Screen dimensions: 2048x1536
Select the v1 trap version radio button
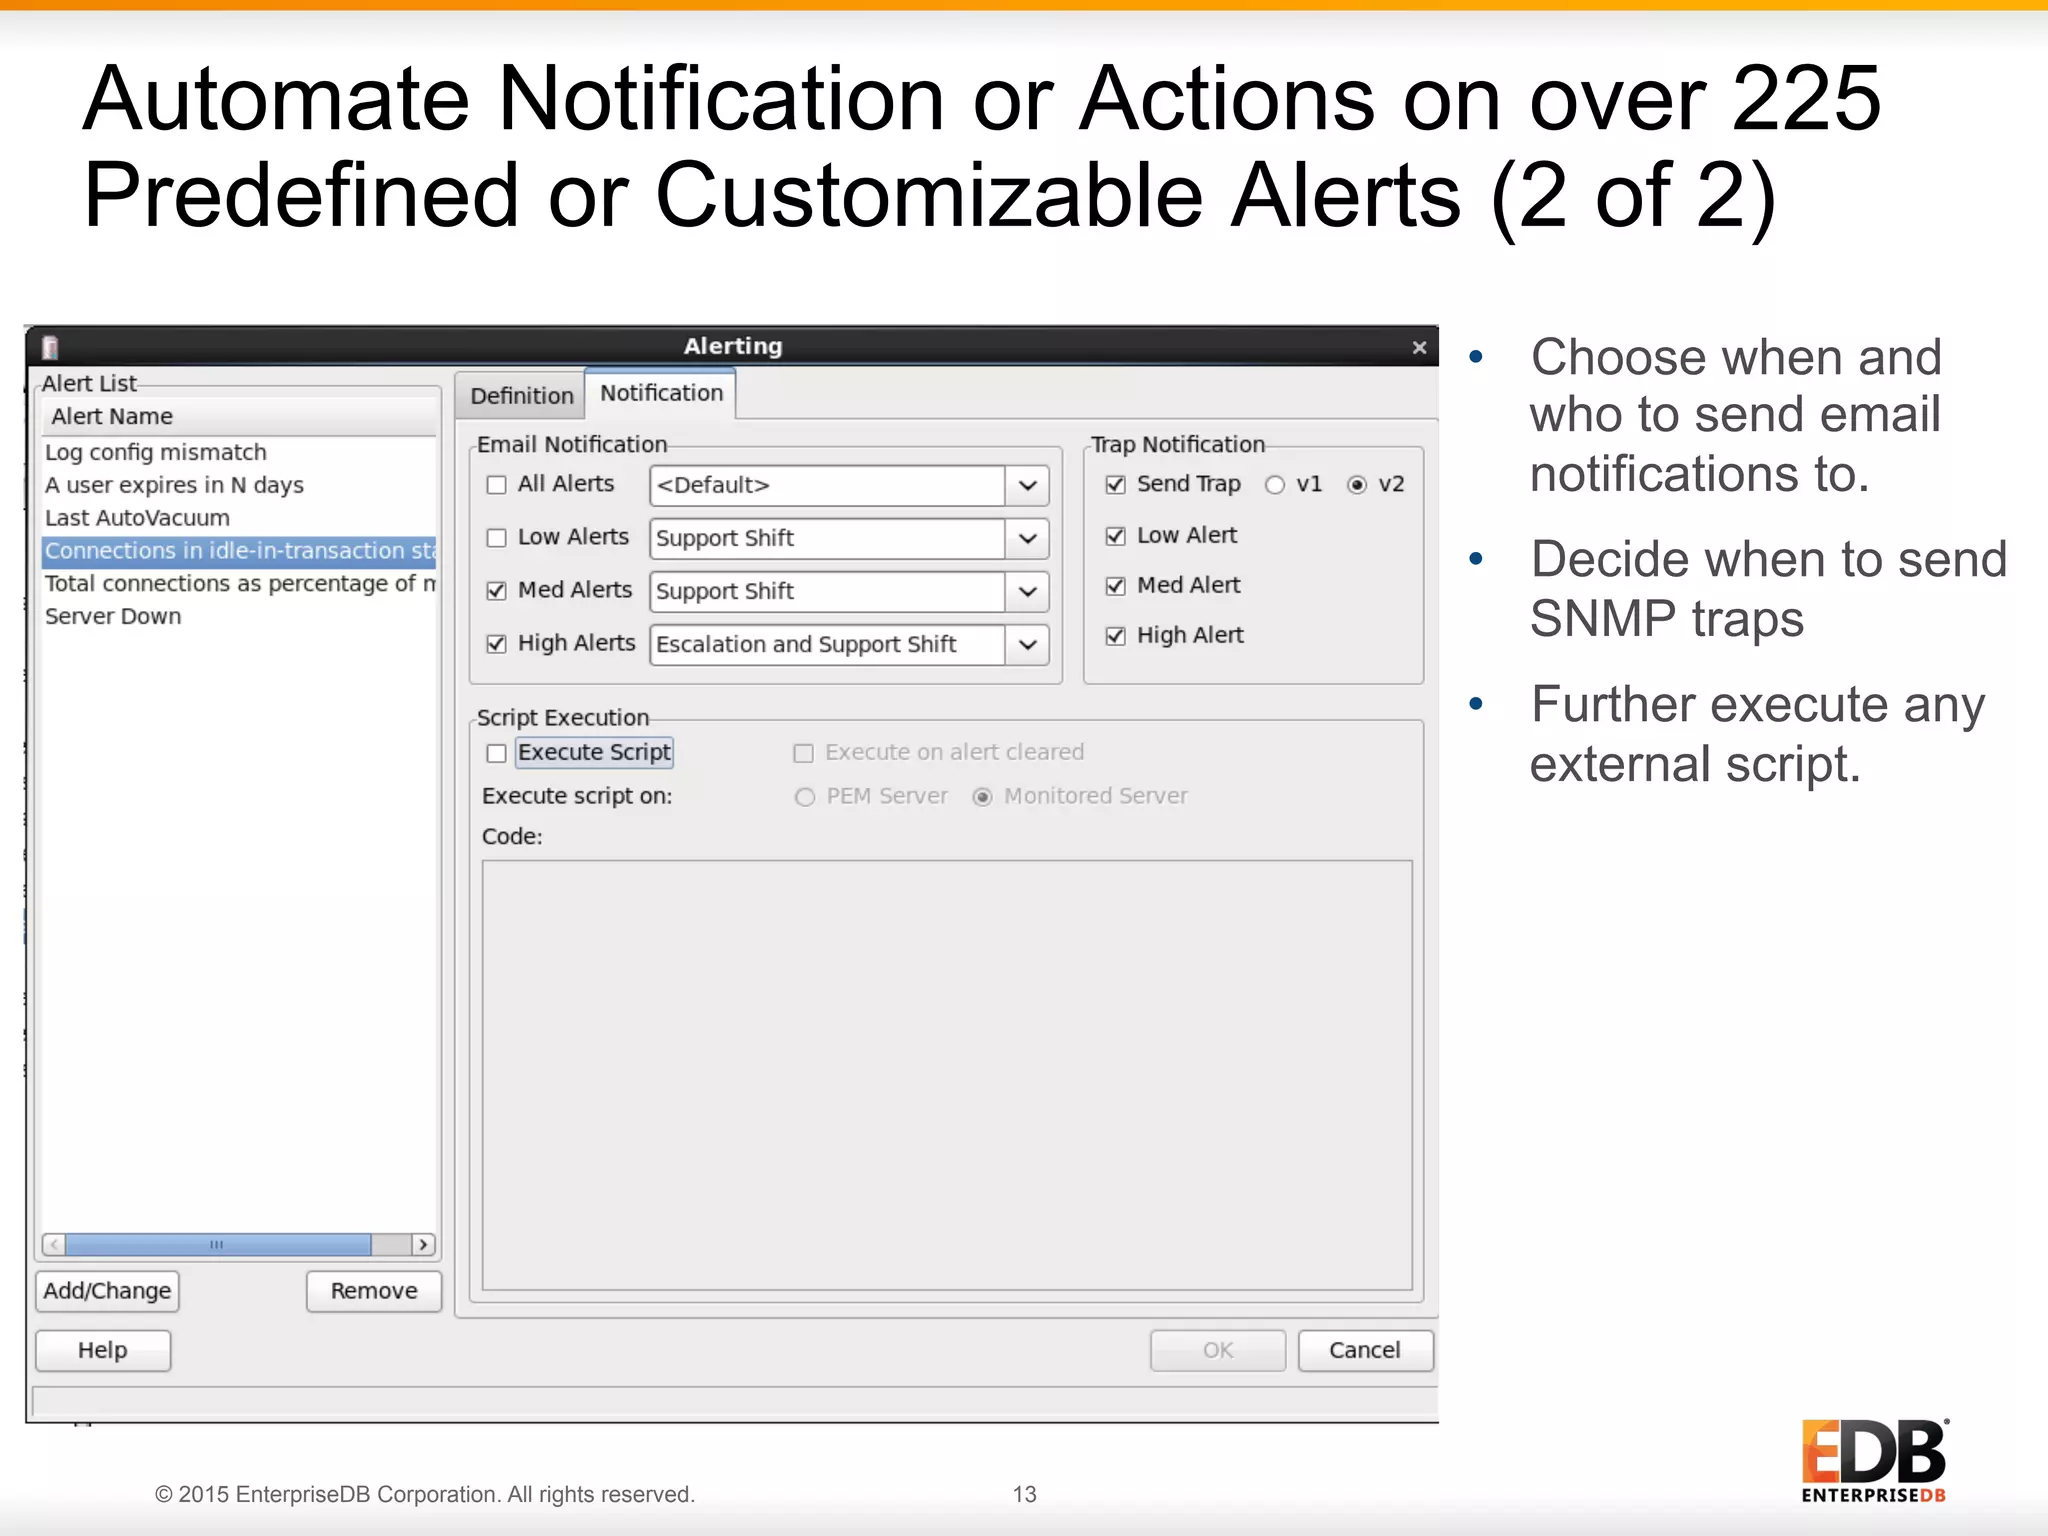1275,485
